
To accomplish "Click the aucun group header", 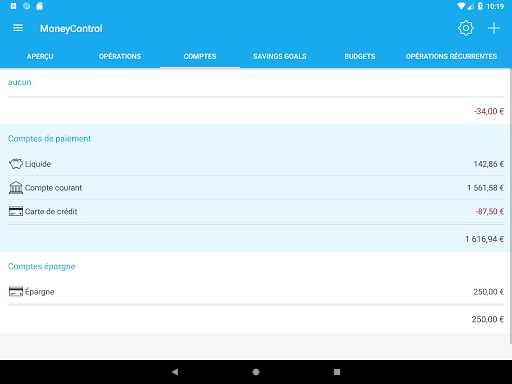I will pos(20,82).
